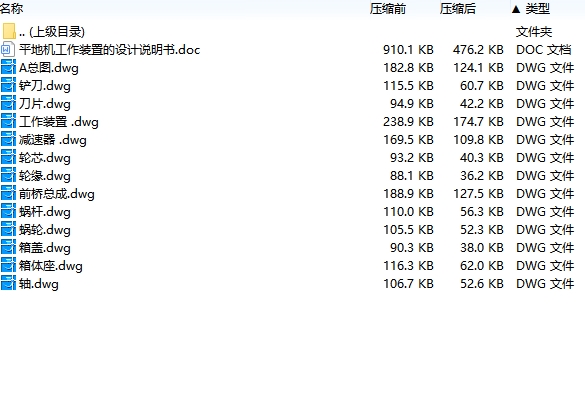The image size is (585, 399).
Task: Click the 90.3 KB size of 箱盖.dwg
Action: tap(412, 247)
